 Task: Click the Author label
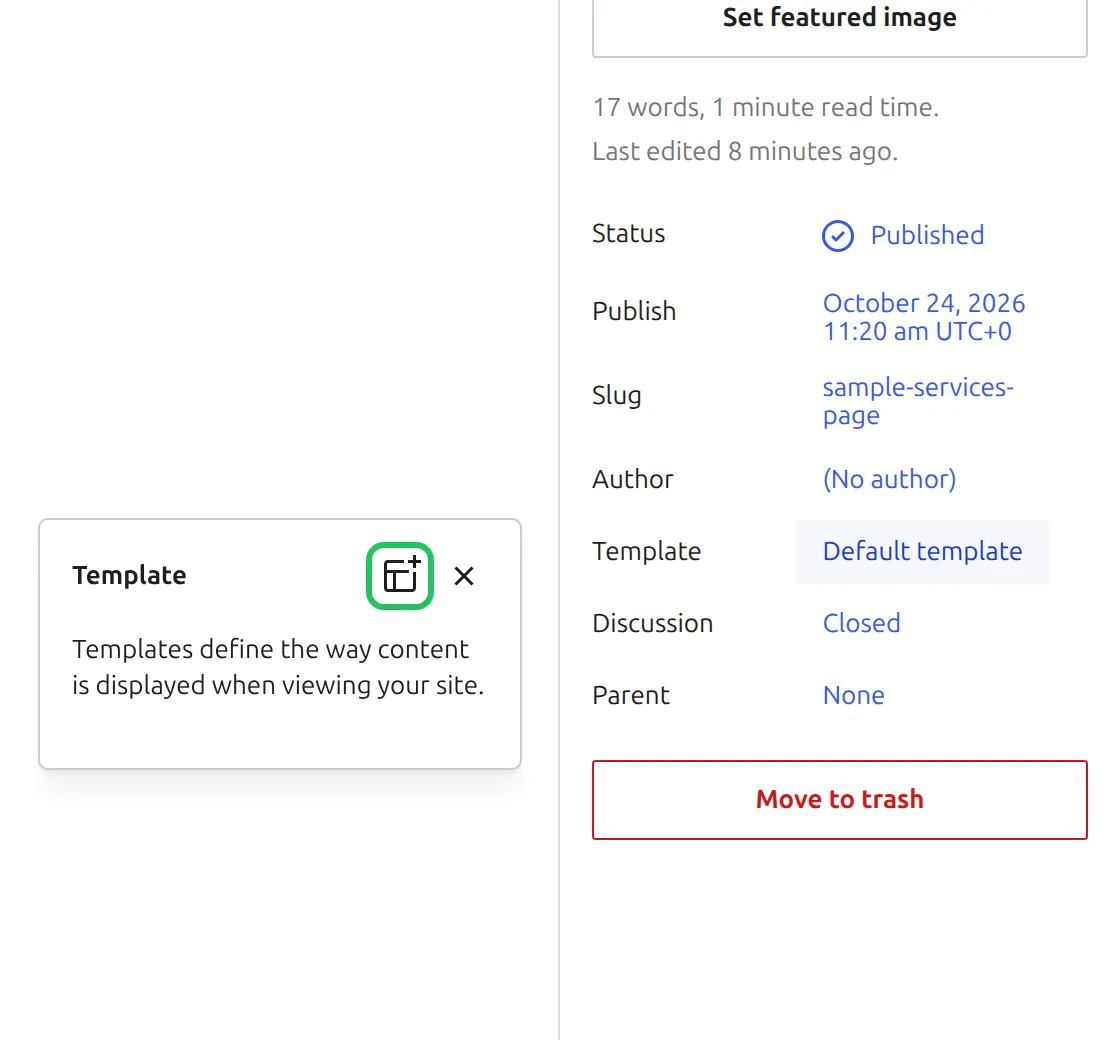[x=633, y=479]
